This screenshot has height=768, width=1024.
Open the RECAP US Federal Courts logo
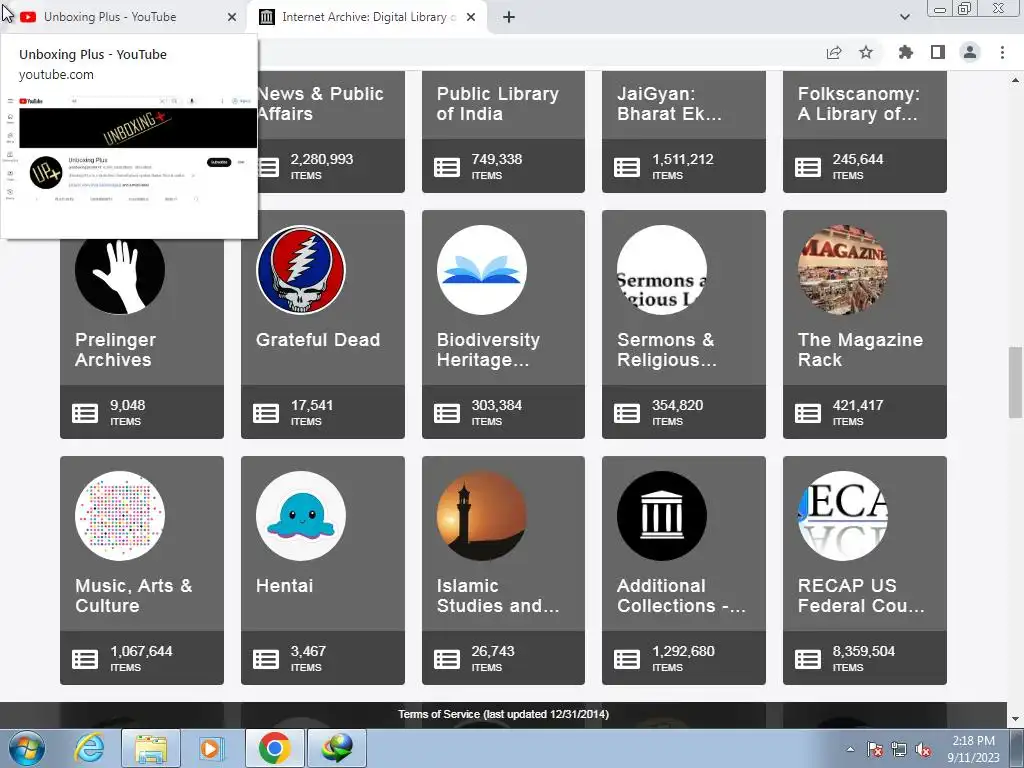(843, 516)
